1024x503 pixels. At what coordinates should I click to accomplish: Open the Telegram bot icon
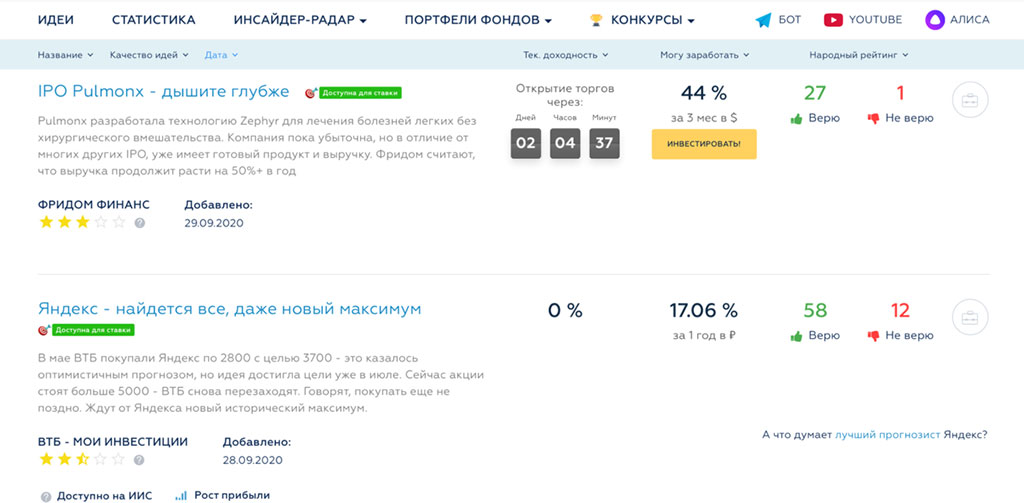point(764,20)
